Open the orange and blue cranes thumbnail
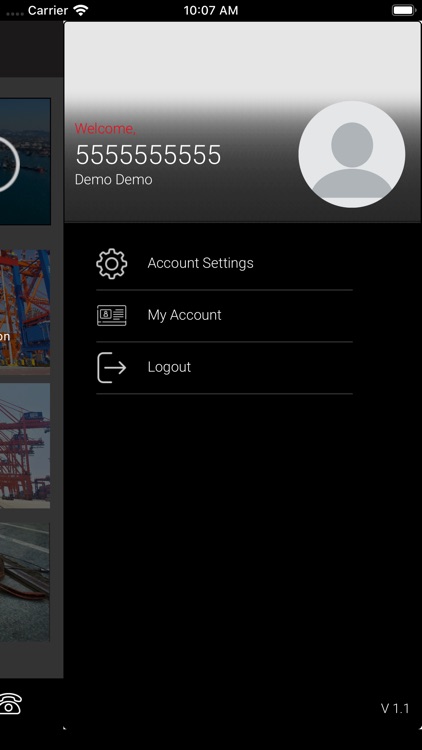 25,312
